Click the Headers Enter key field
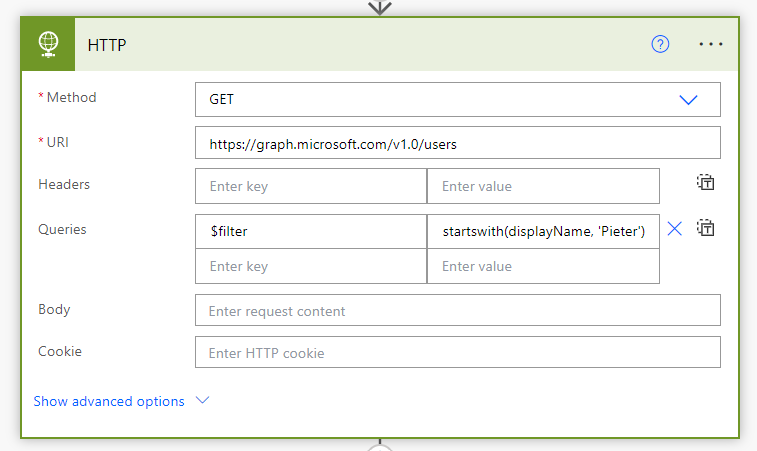Screen dimensions: 757x451 click(311, 186)
